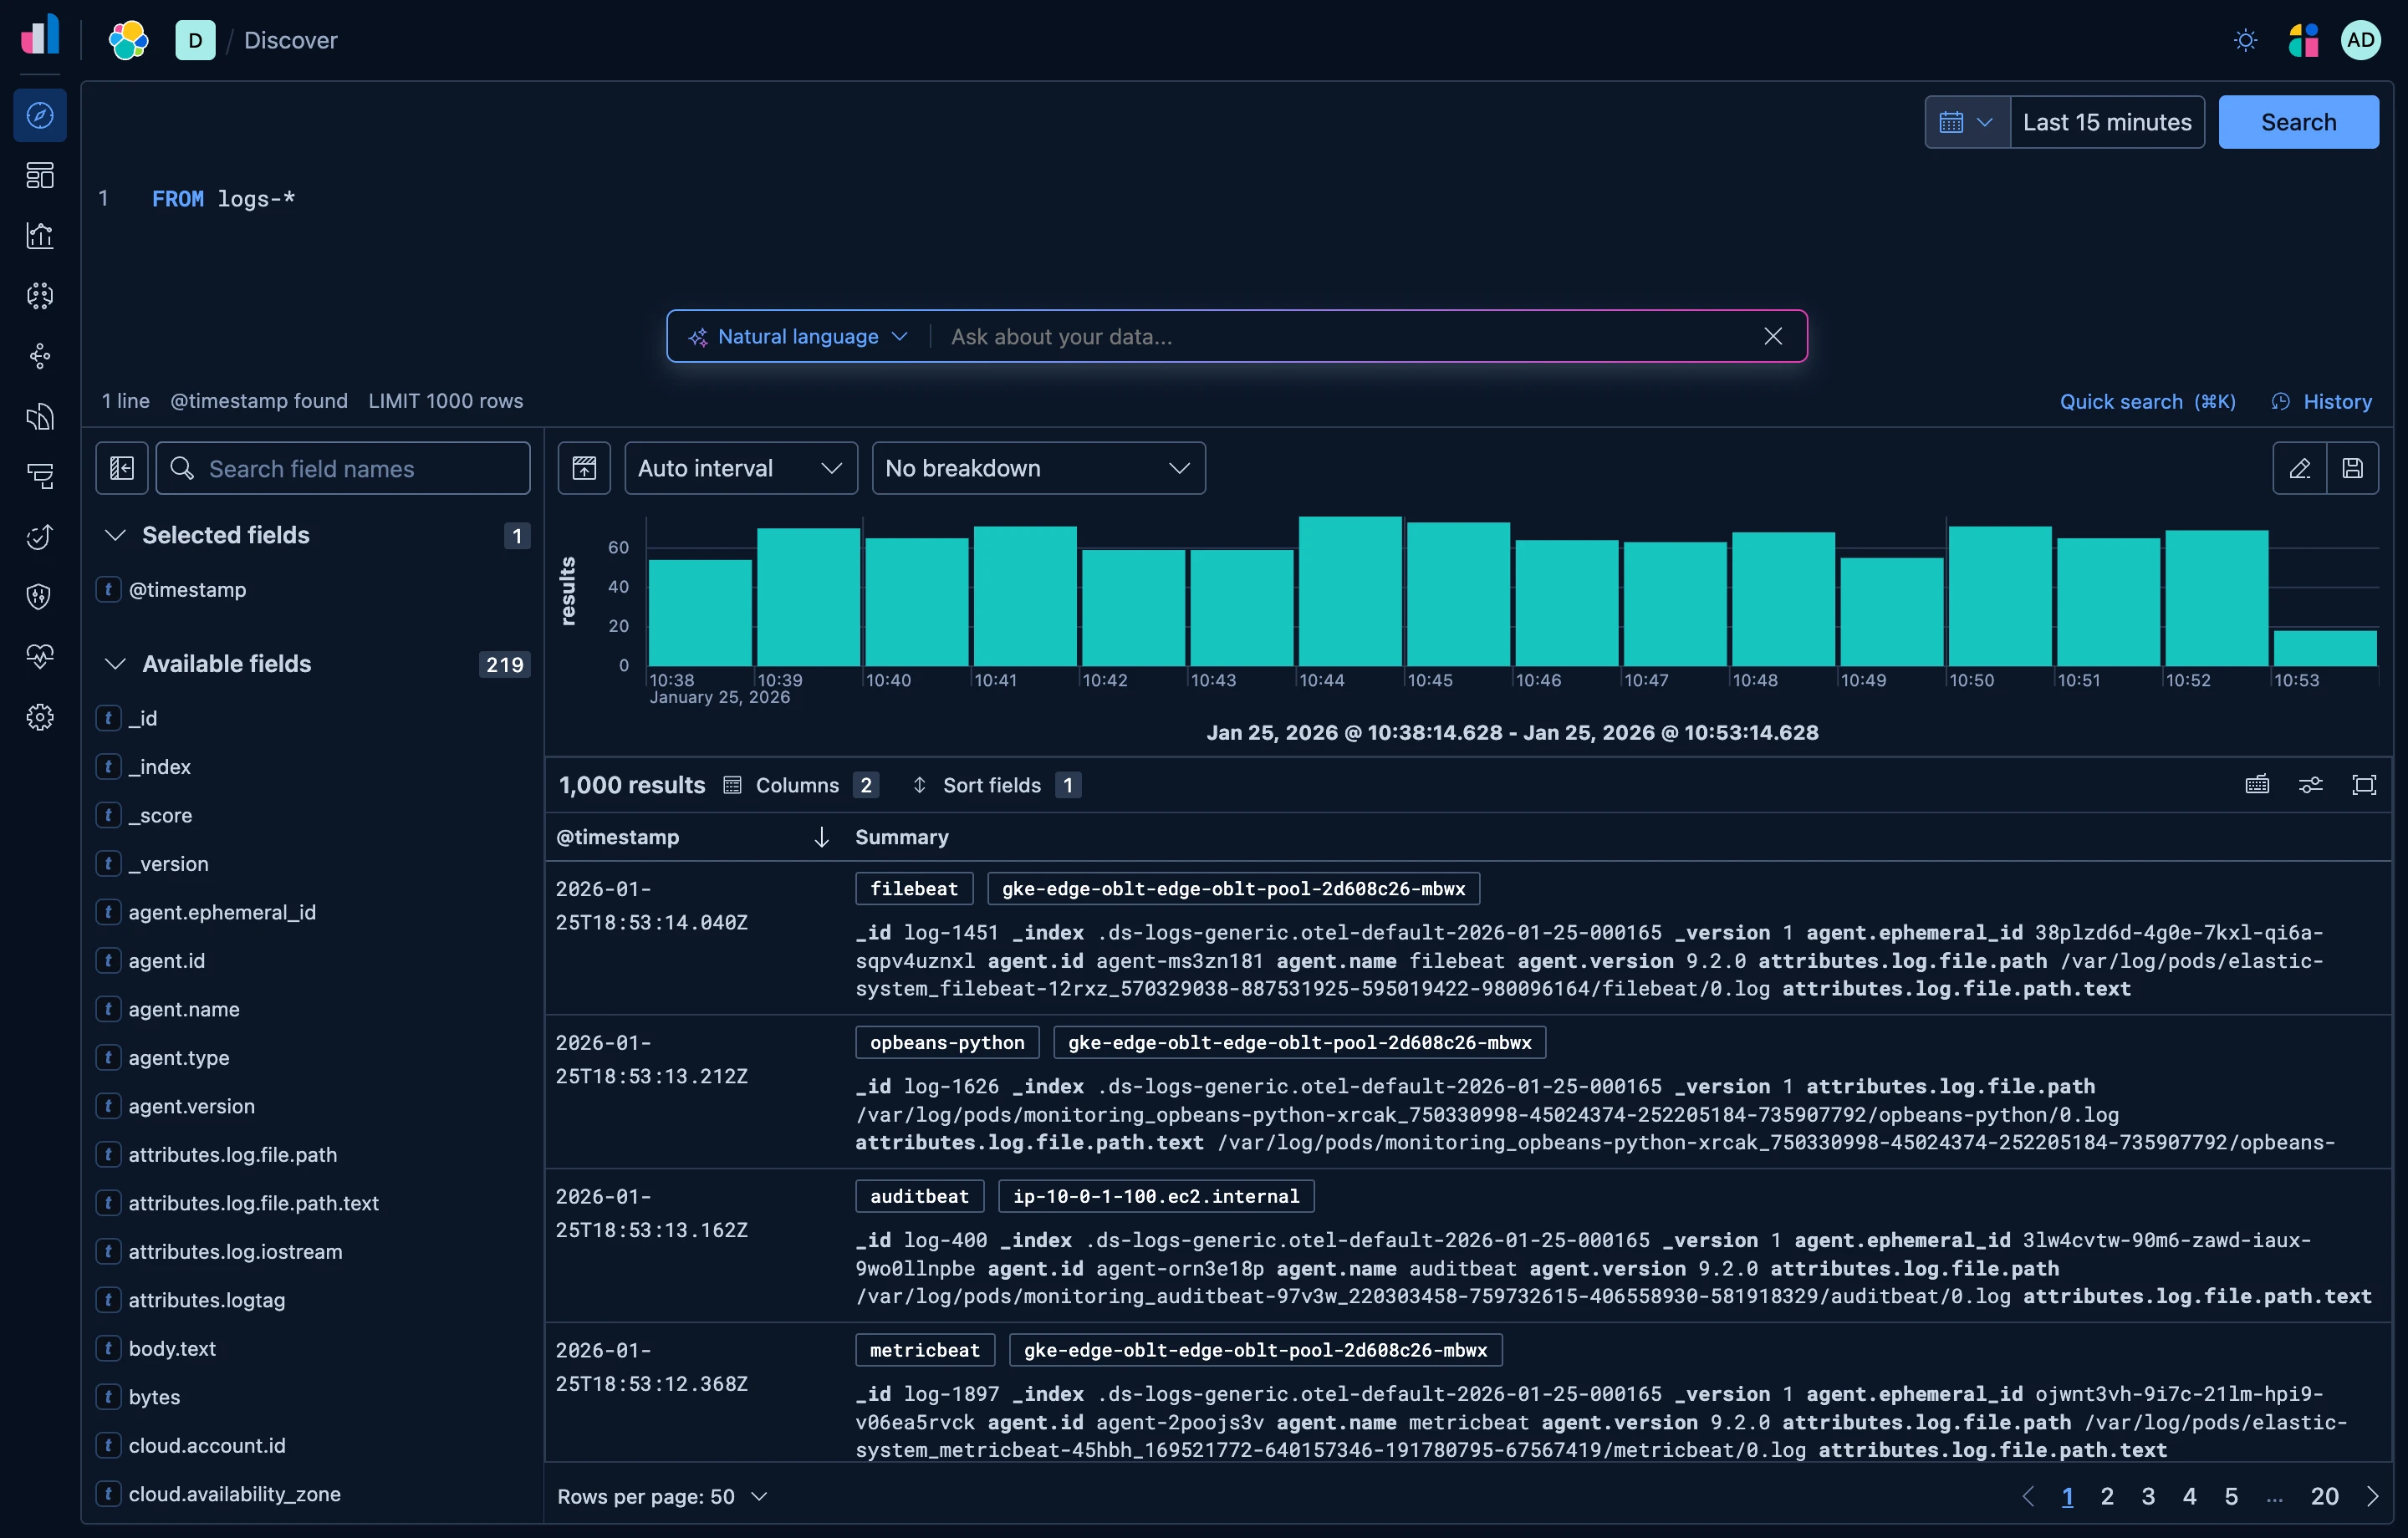Click the histogram bar at 10:44
This screenshot has width=2408, height=1538.
[x=1350, y=591]
